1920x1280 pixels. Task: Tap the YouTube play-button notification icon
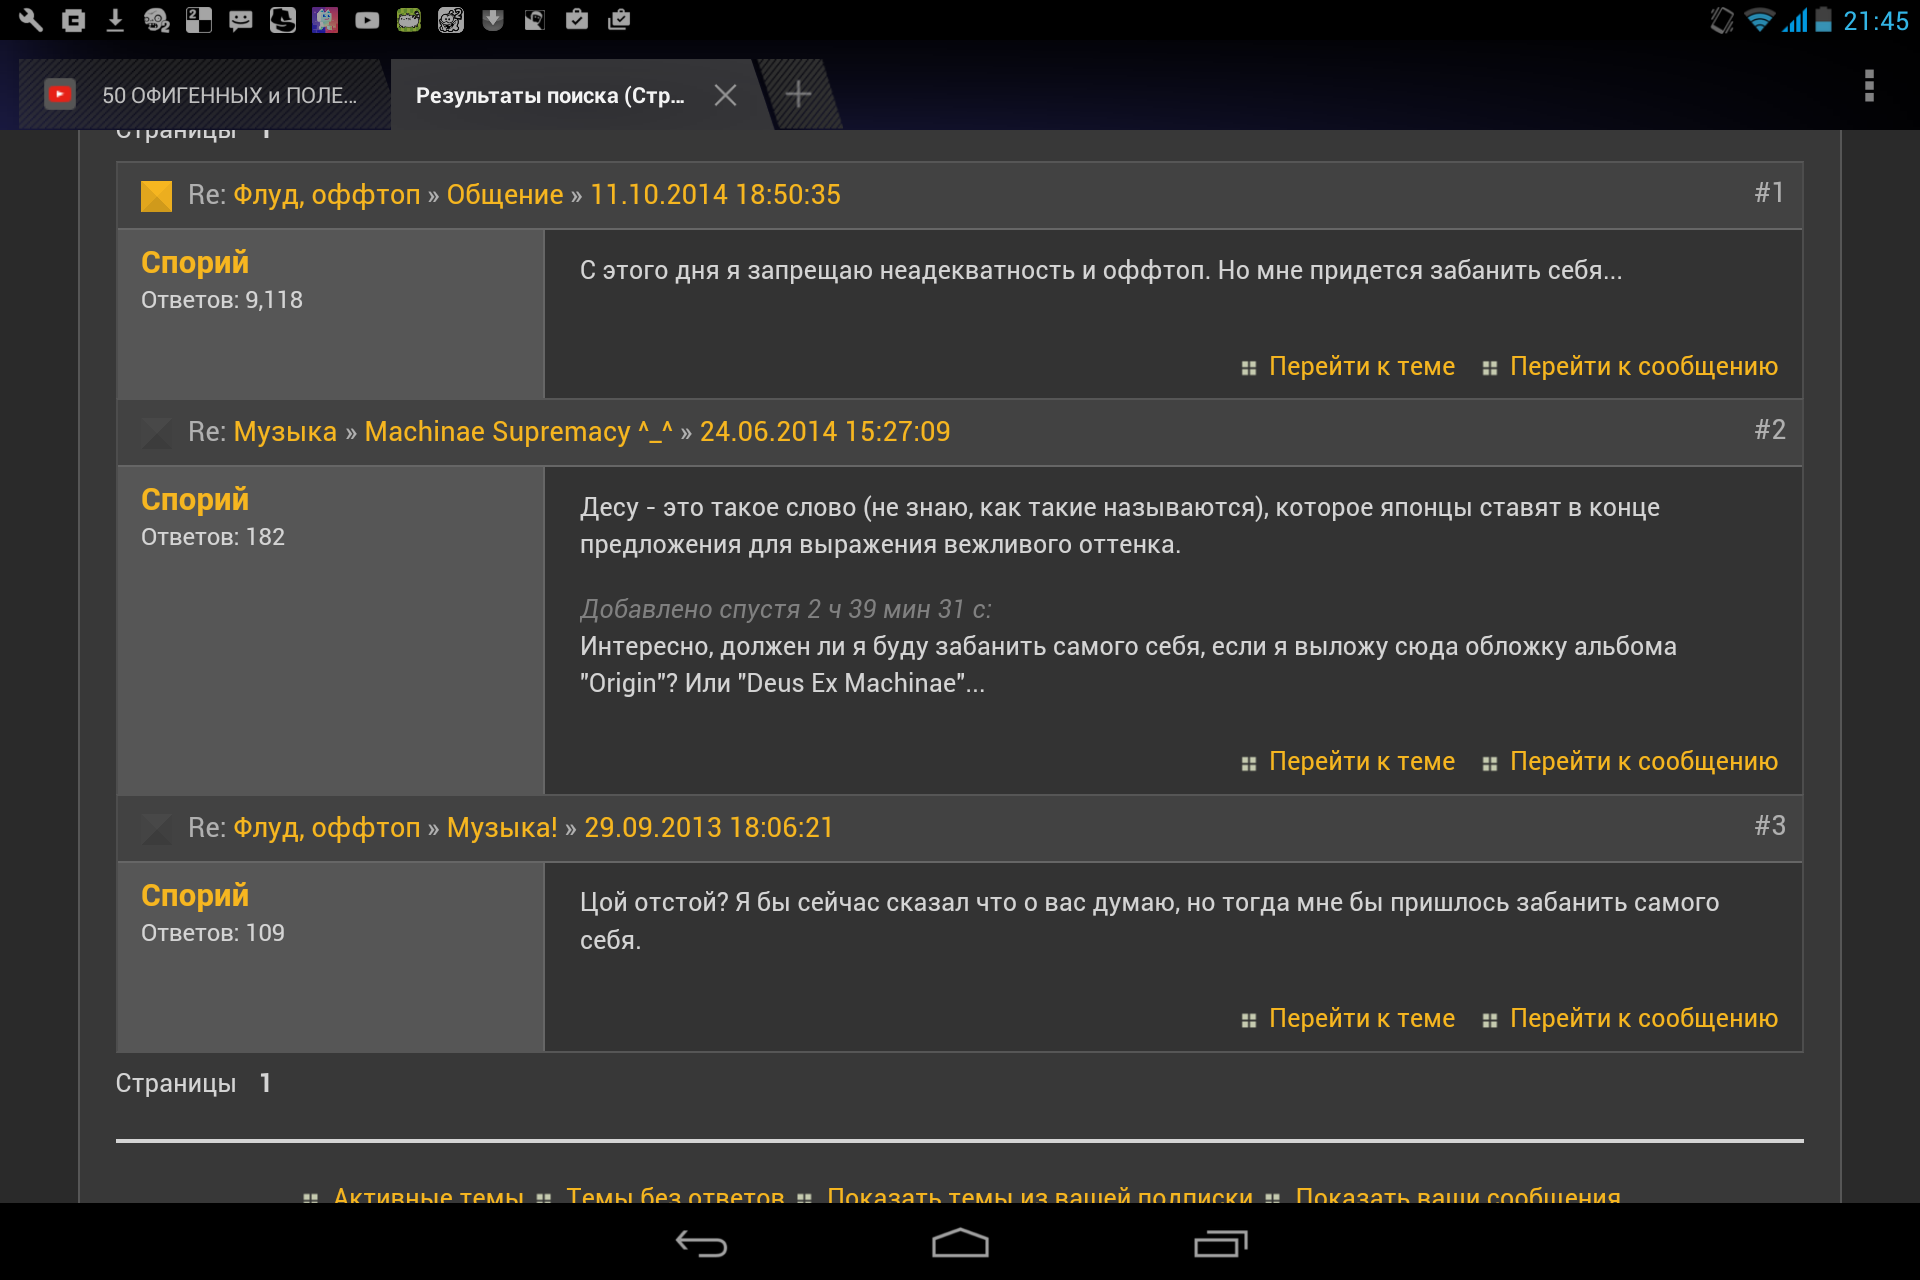[367, 20]
